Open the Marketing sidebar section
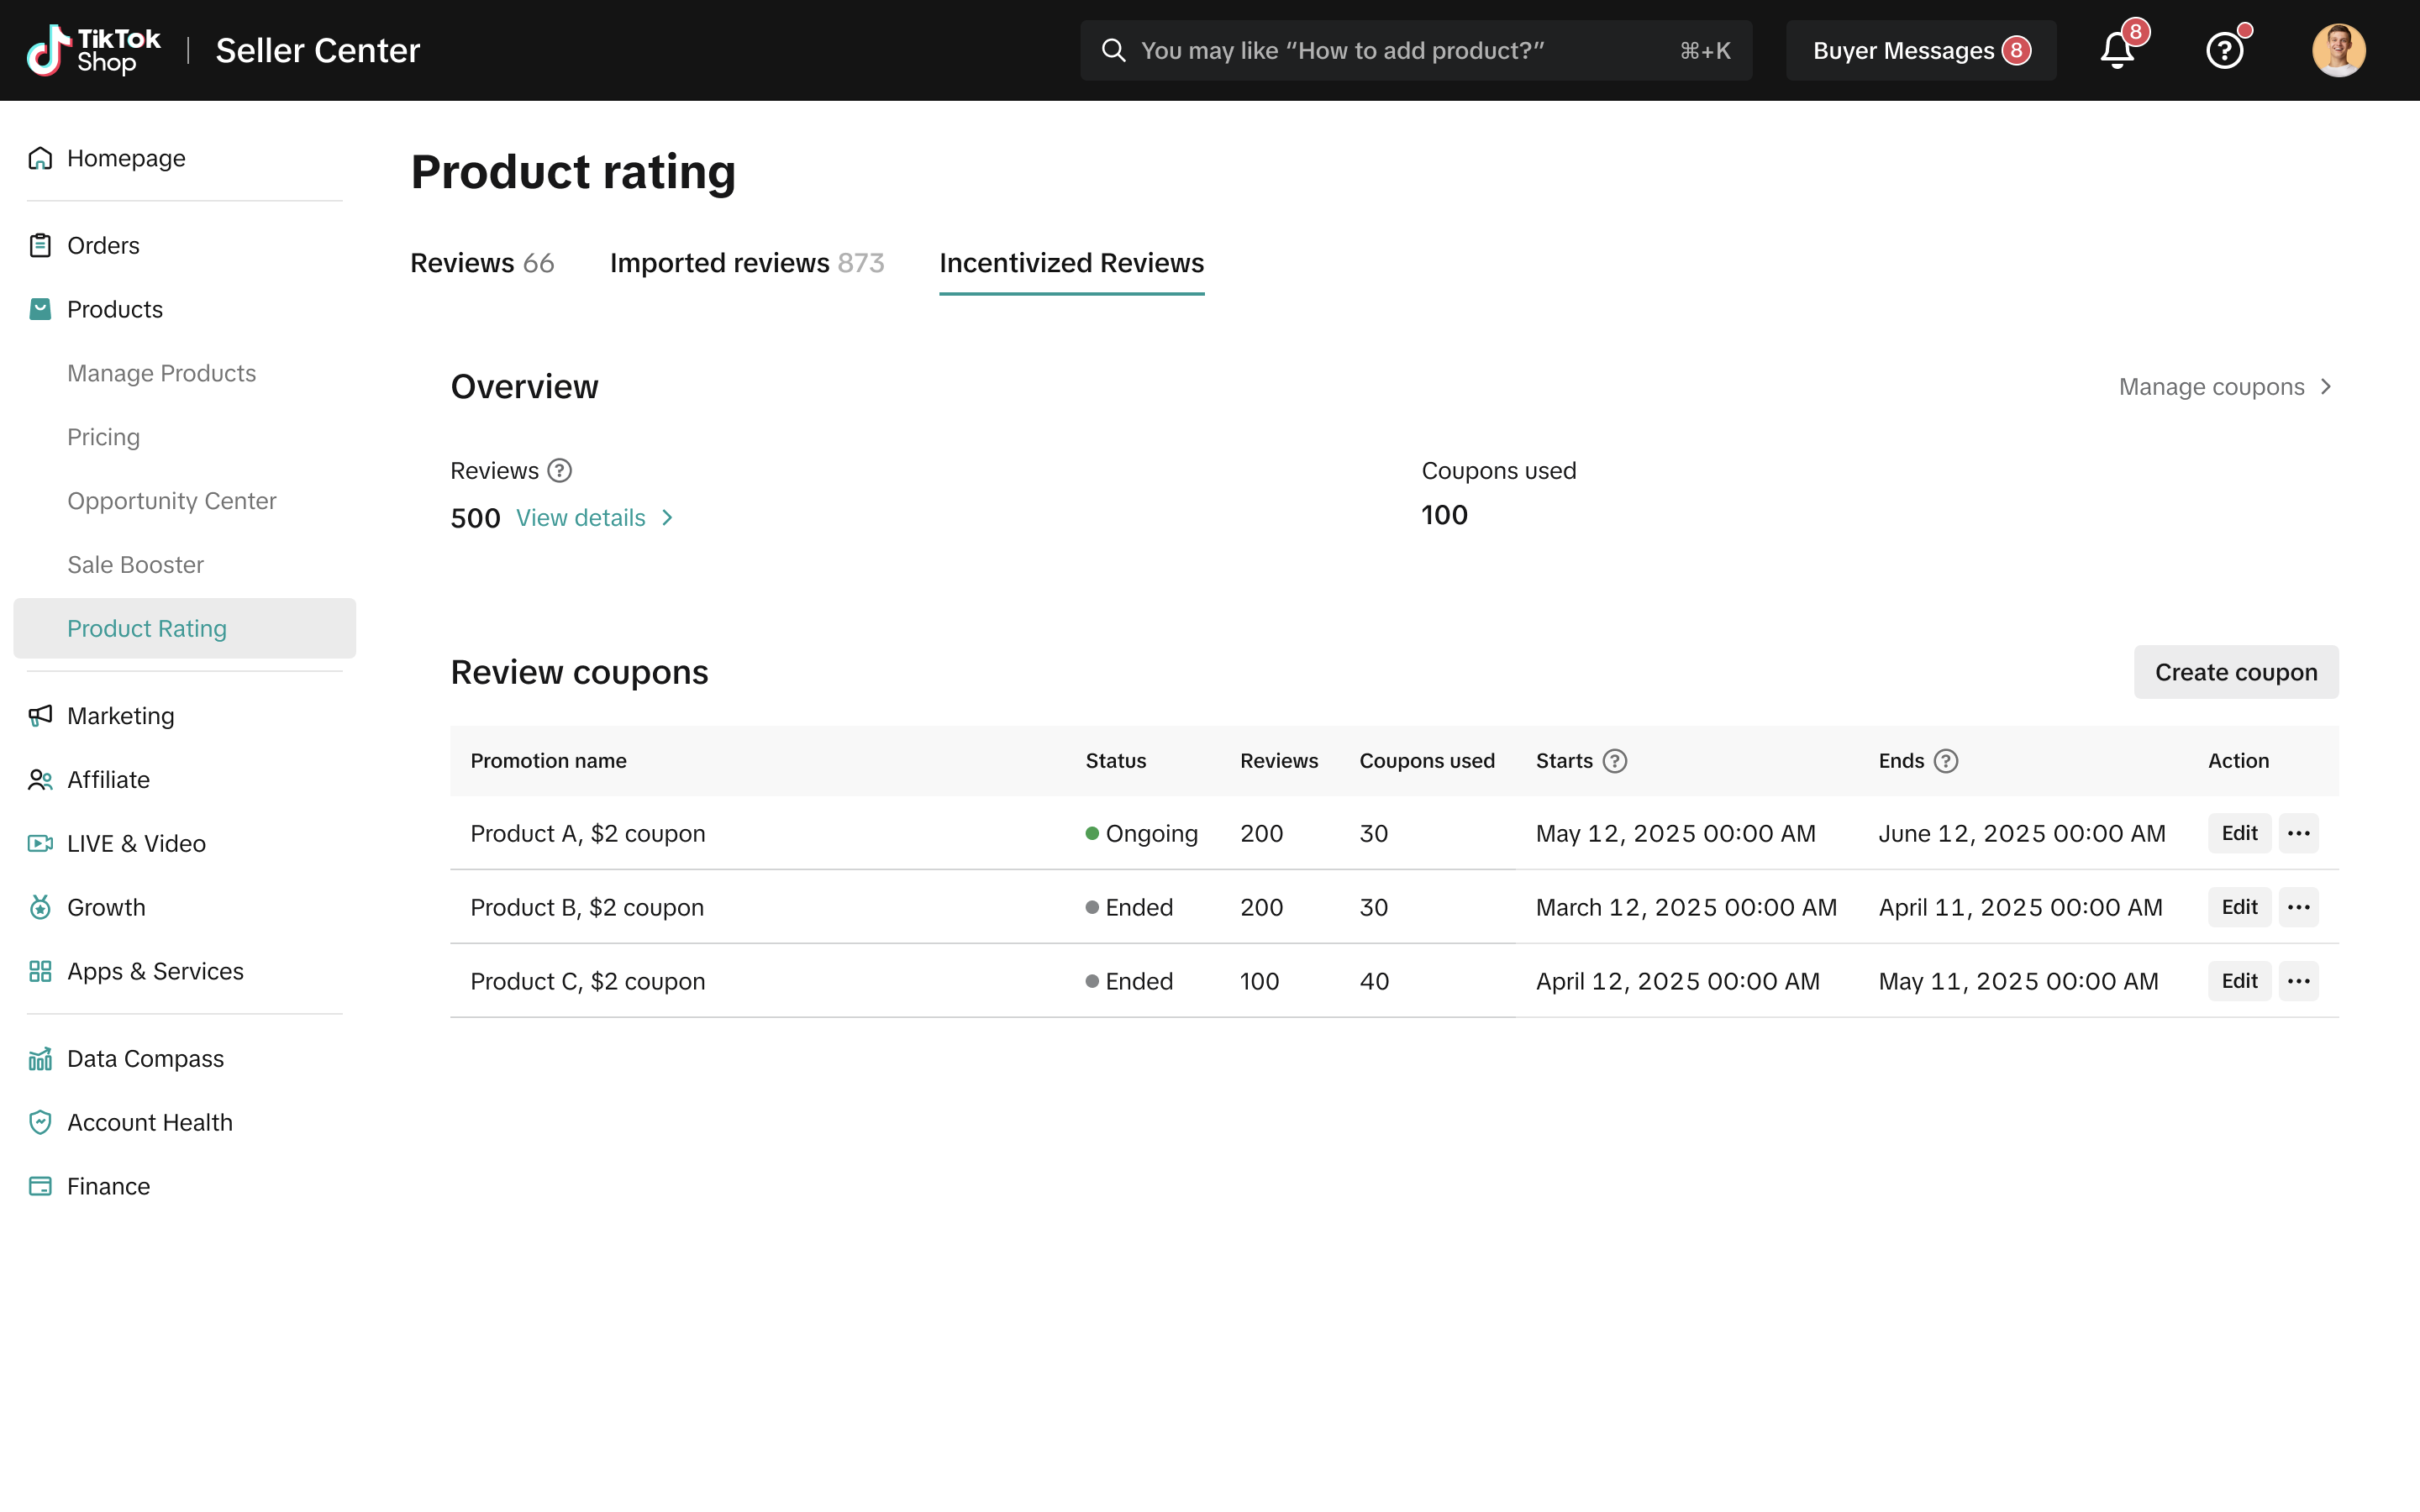Screen dimensions: 2420x1512 pos(120,716)
